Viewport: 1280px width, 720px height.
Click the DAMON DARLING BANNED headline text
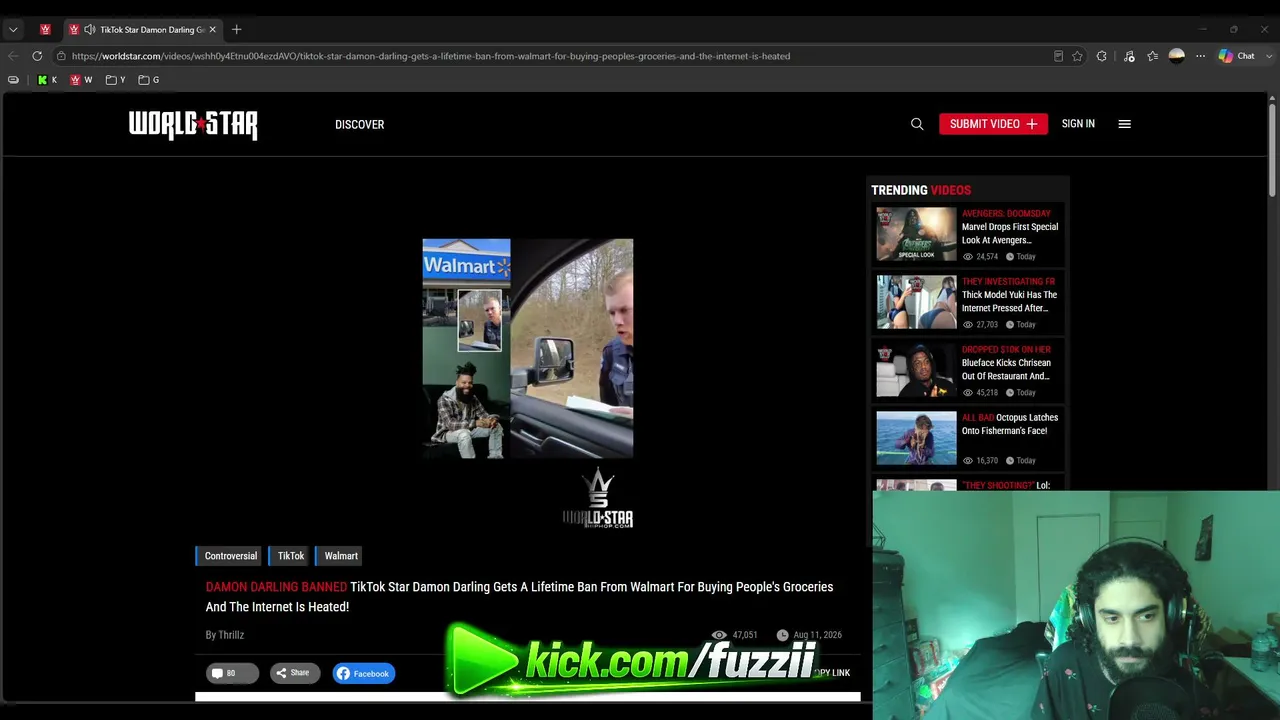click(276, 587)
